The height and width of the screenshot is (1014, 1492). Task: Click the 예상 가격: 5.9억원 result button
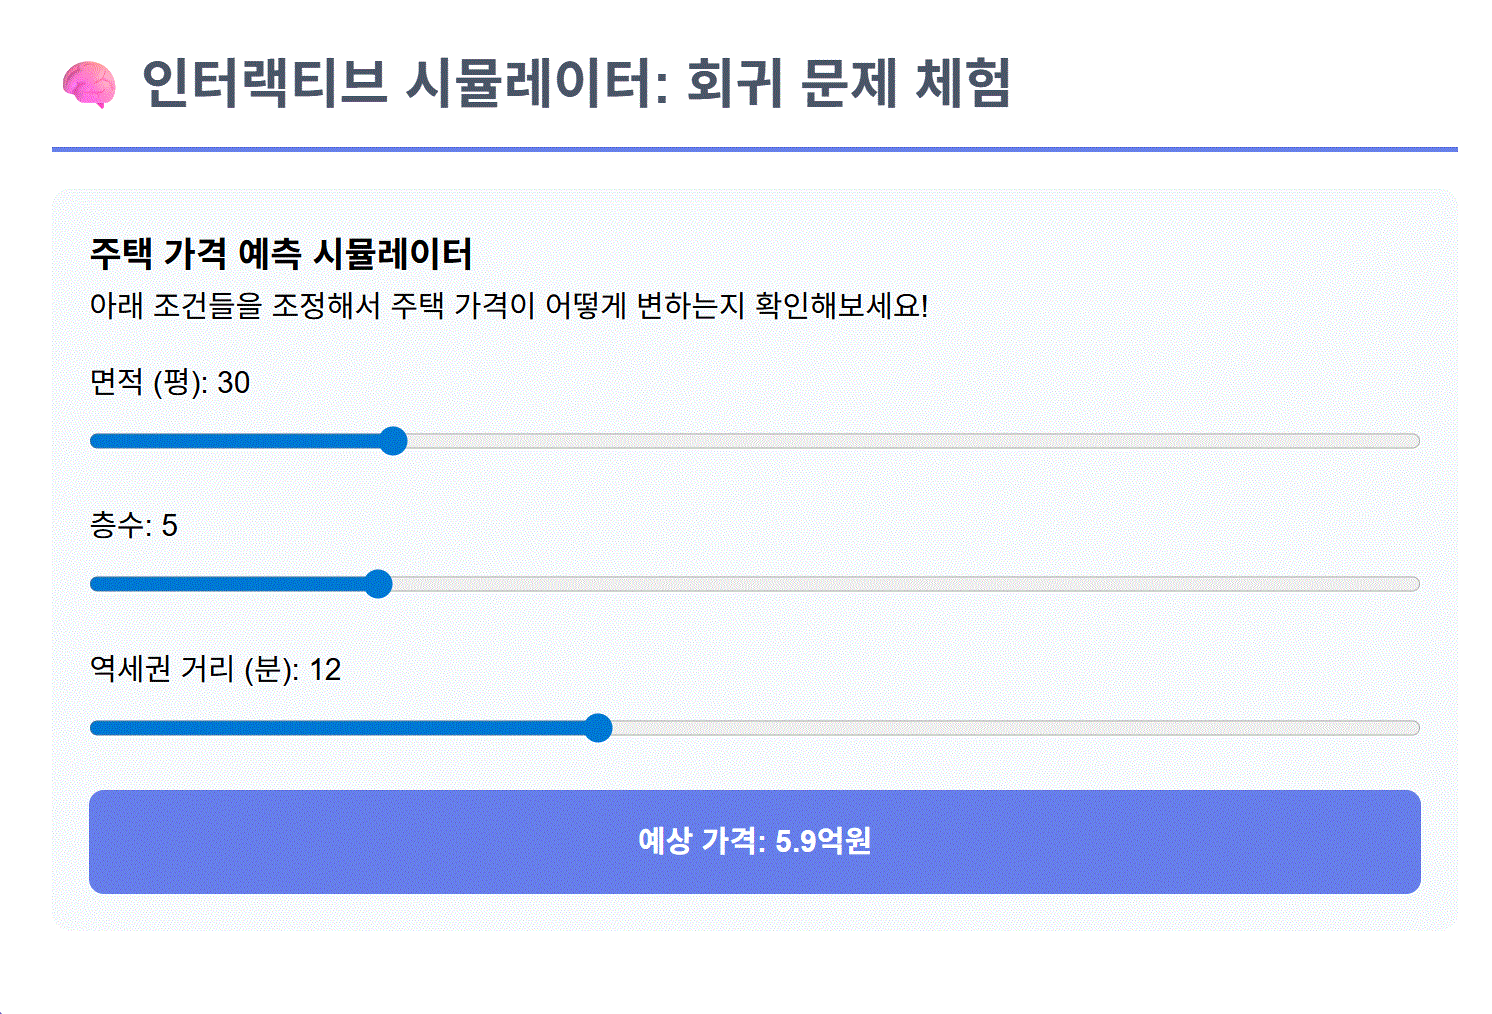755,841
